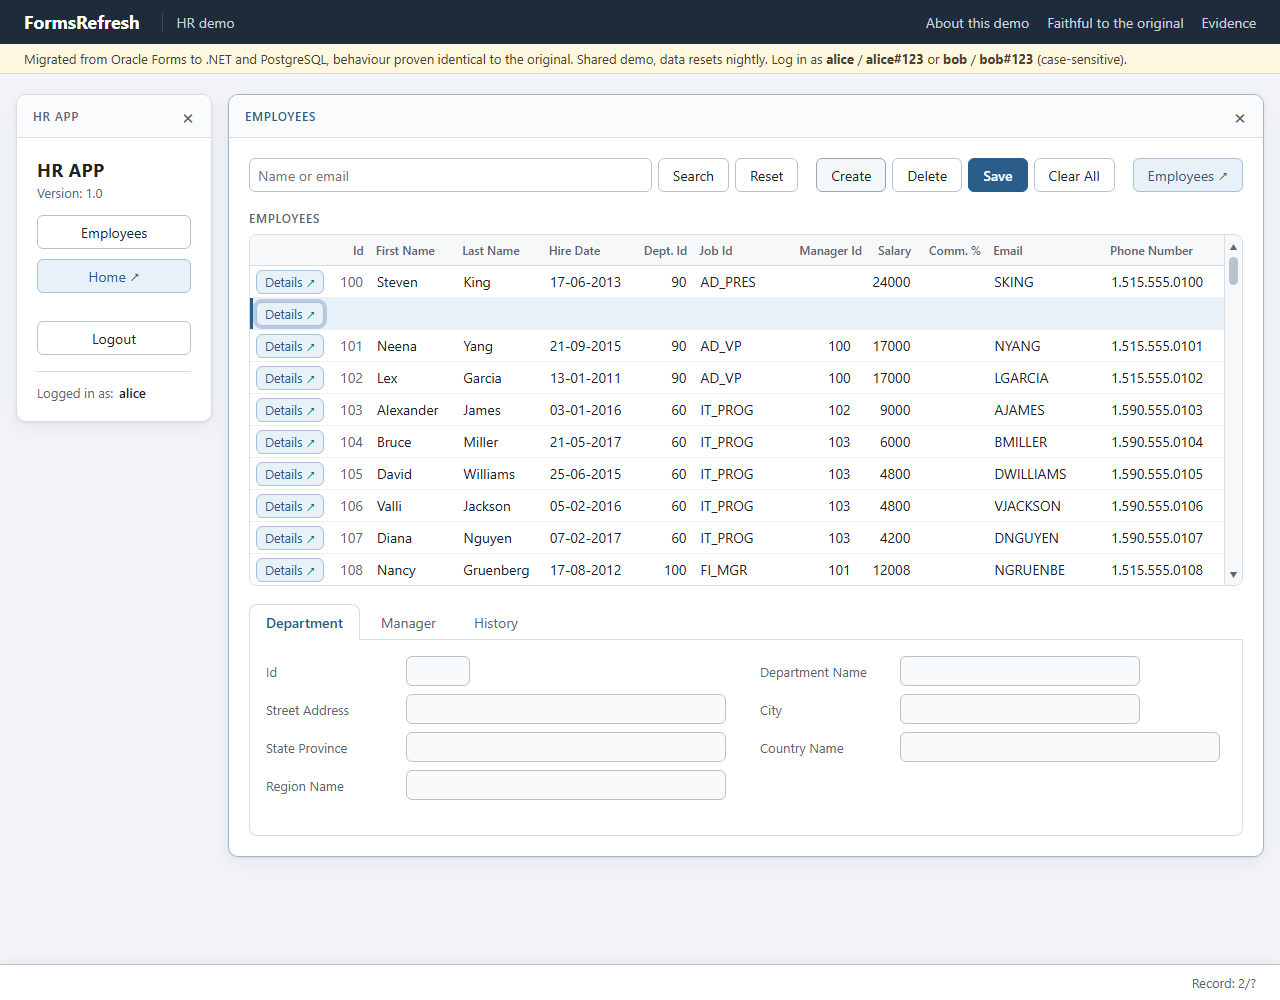This screenshot has height=1000, width=1280.
Task: Reset the employee search
Action: [767, 176]
